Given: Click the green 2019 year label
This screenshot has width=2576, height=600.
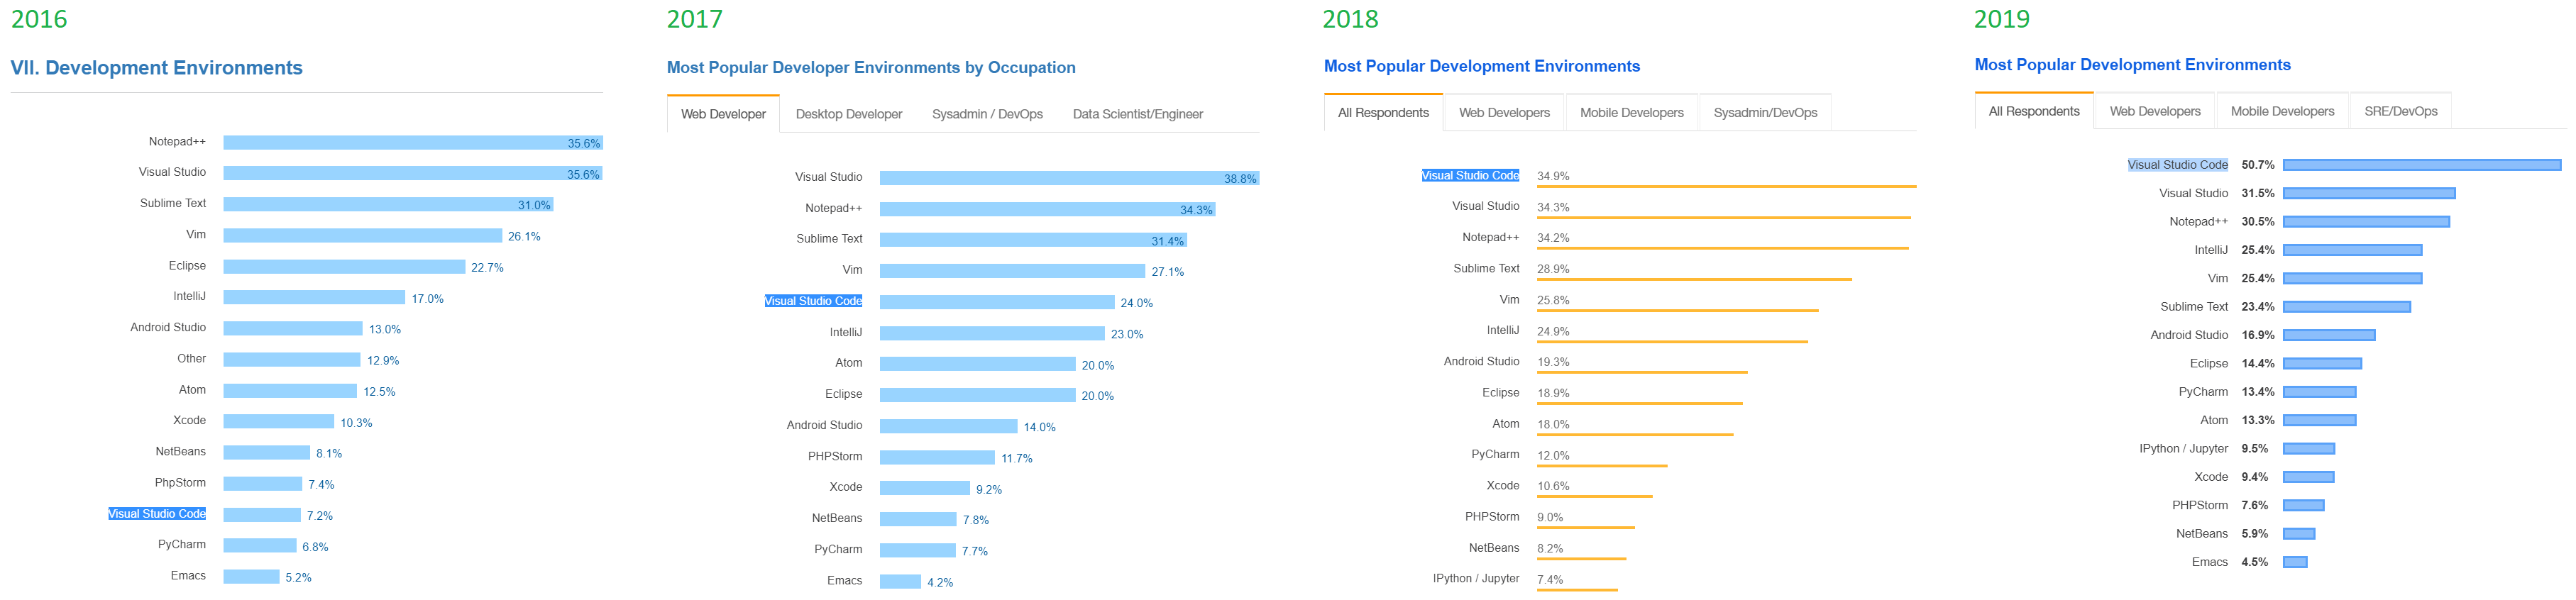Looking at the screenshot, I should pyautogui.click(x=2001, y=19).
